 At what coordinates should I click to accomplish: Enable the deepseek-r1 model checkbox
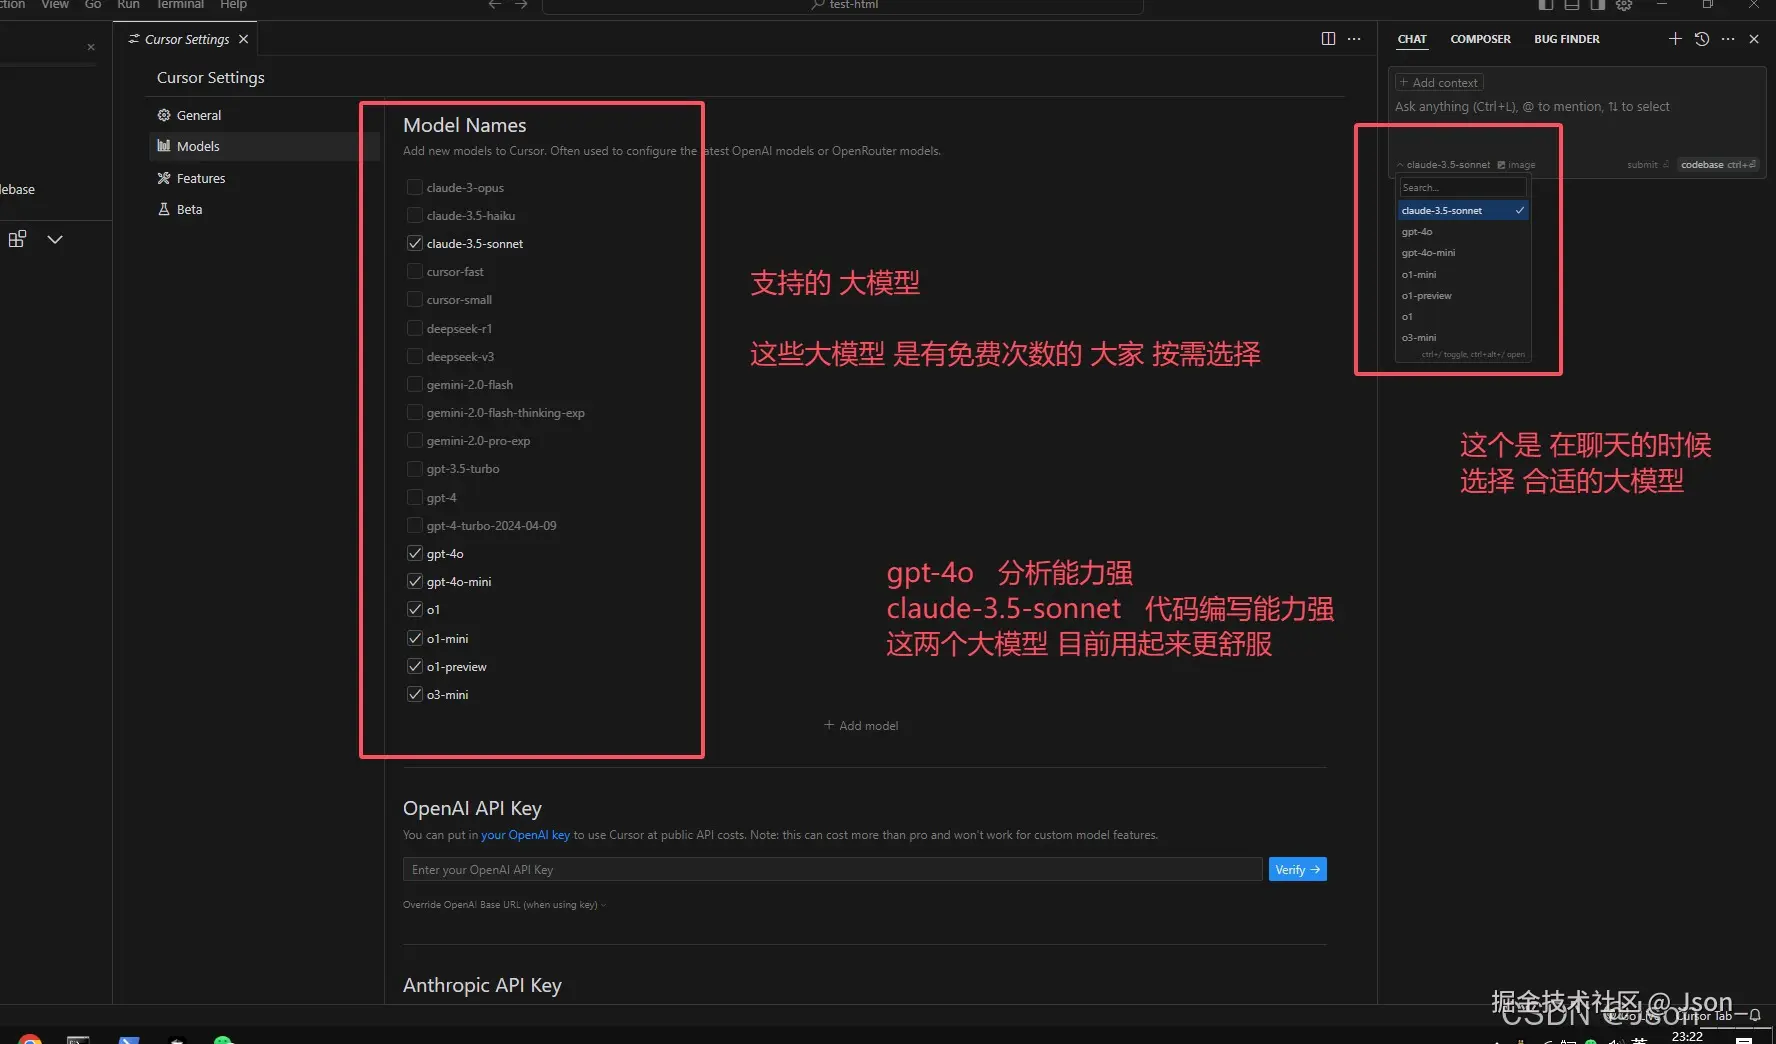(414, 328)
